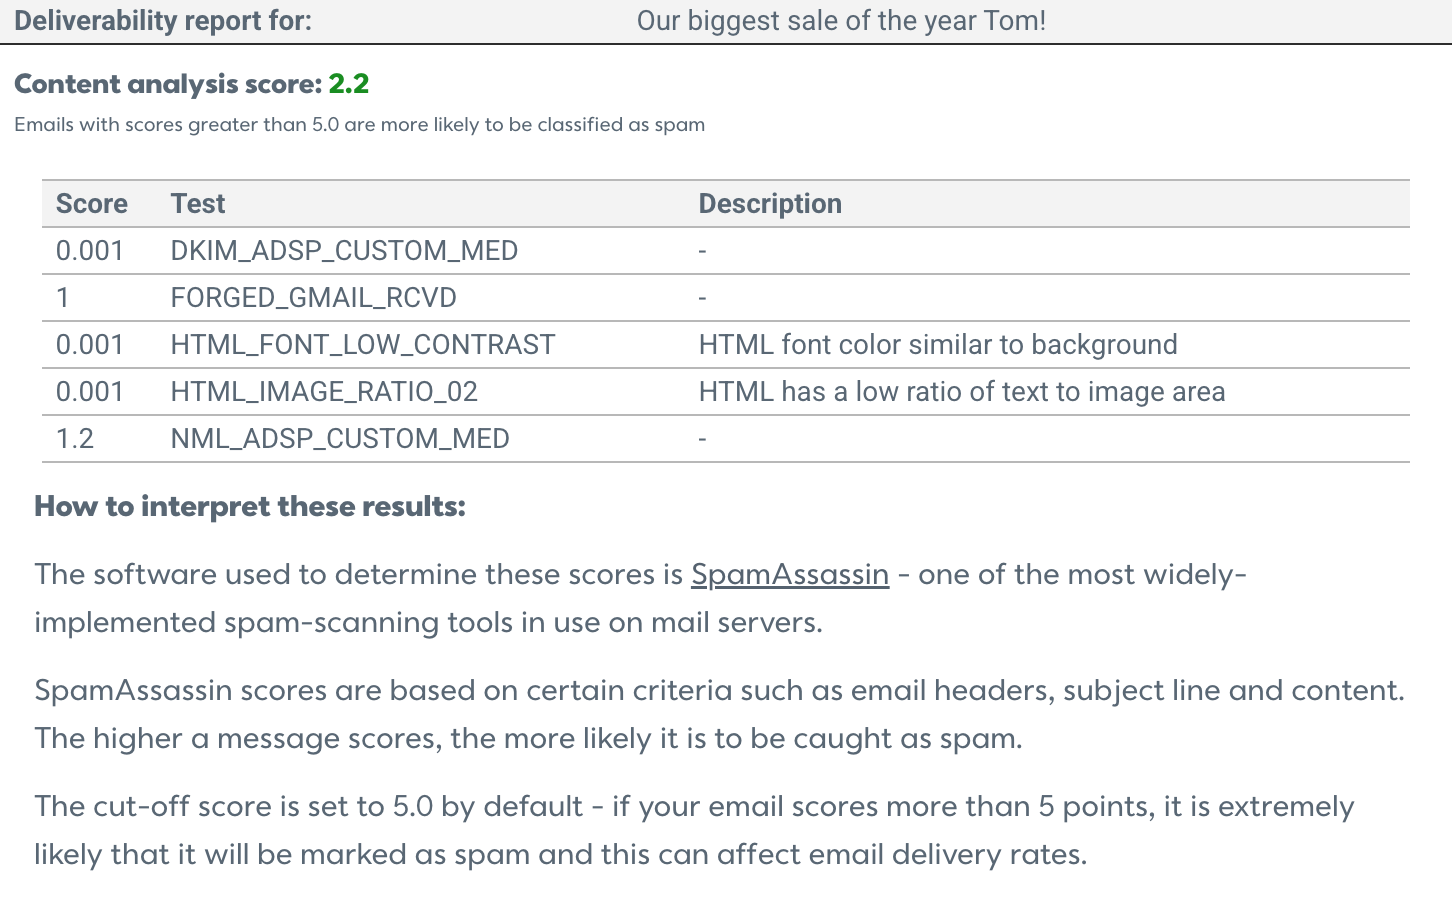Select the FORGED_GMAIL_RCVD test row
Image resolution: width=1452 pixels, height=906 pixels.
(x=726, y=298)
